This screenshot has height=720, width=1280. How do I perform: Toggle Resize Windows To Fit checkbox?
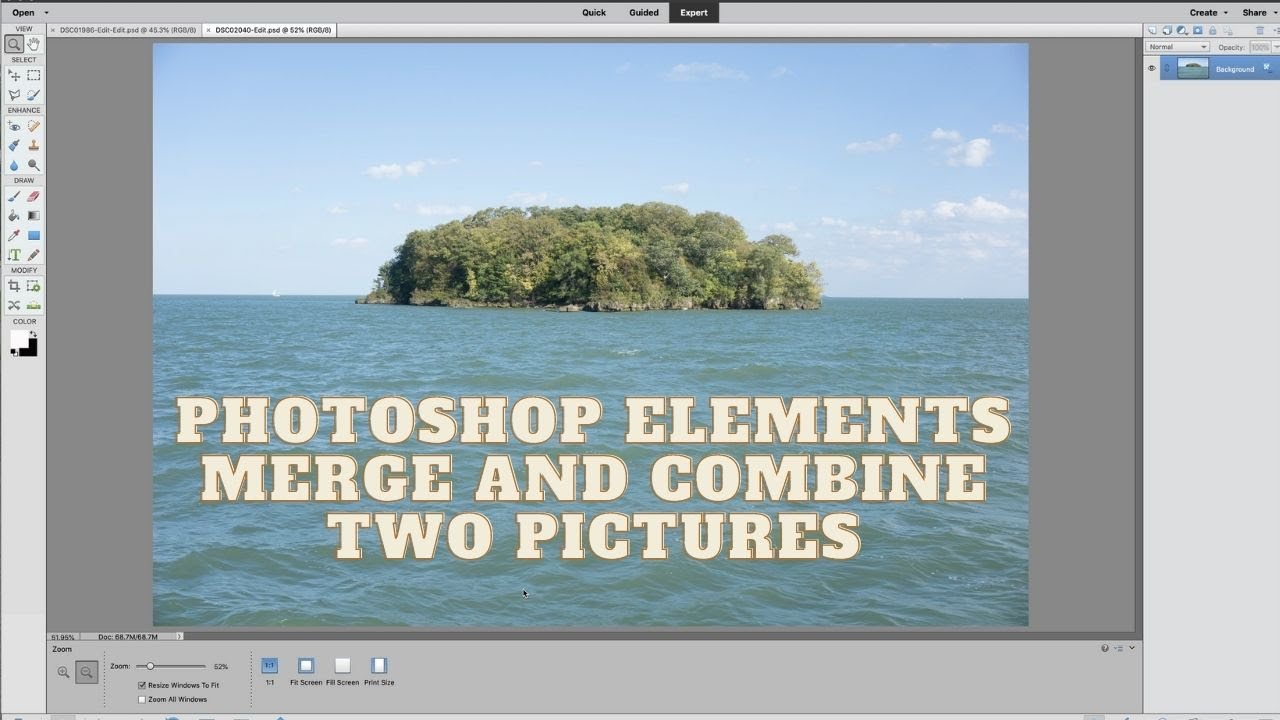(x=142, y=685)
